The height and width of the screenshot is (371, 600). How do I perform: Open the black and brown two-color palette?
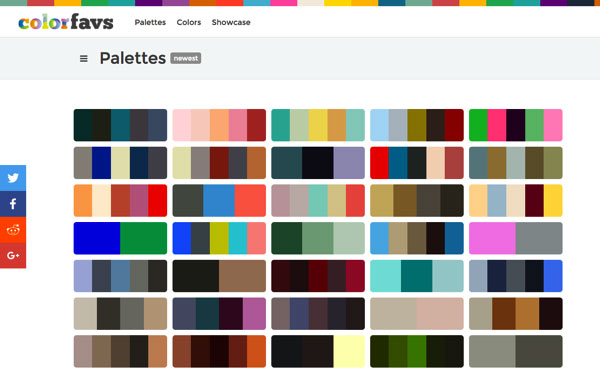[219, 276]
